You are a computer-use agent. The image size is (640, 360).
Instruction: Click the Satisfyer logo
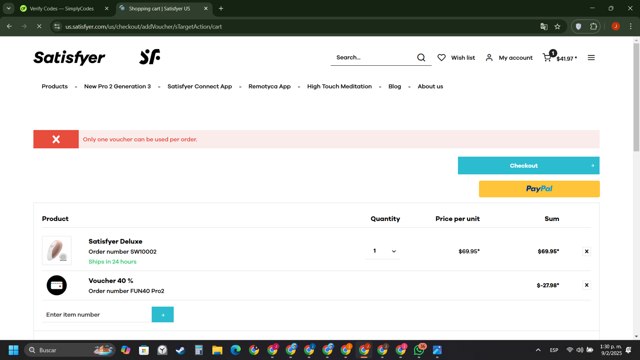[x=69, y=58]
